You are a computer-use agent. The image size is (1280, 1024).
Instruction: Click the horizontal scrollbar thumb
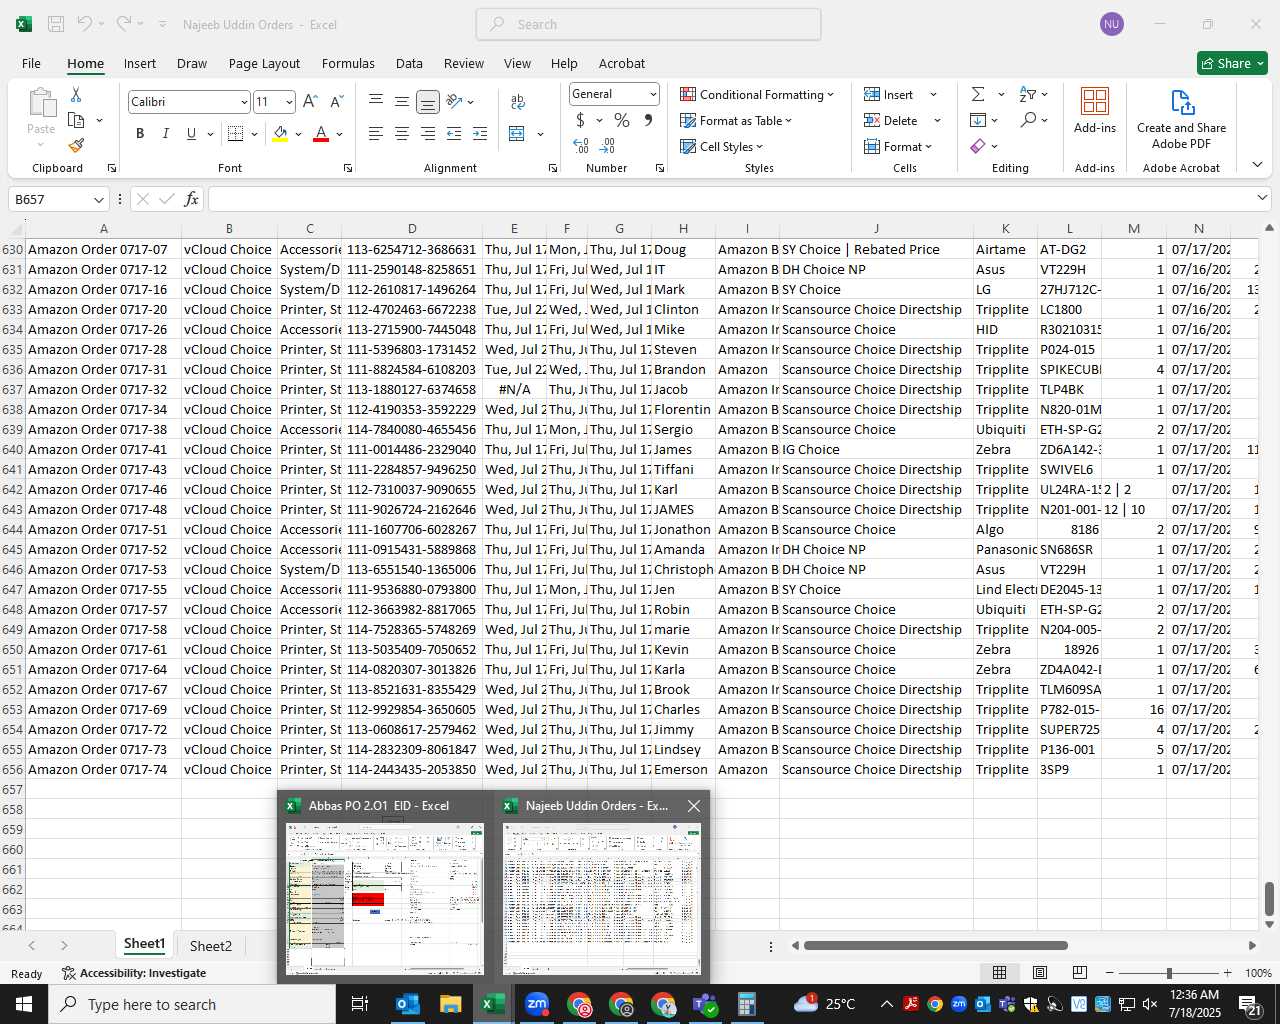(x=935, y=945)
